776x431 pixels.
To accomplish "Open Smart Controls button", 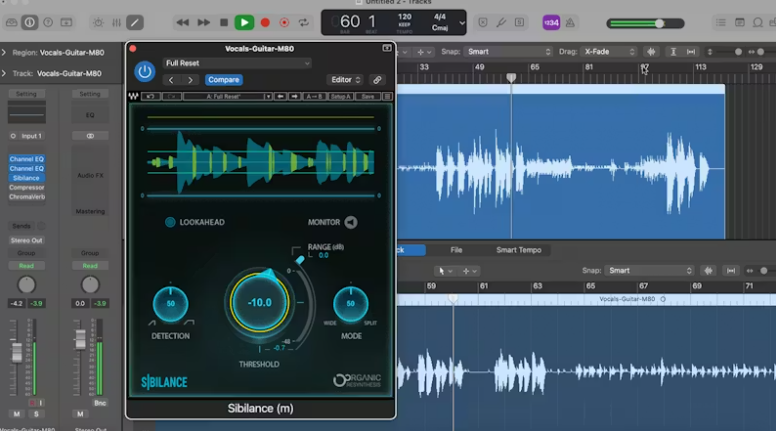I will coord(98,23).
